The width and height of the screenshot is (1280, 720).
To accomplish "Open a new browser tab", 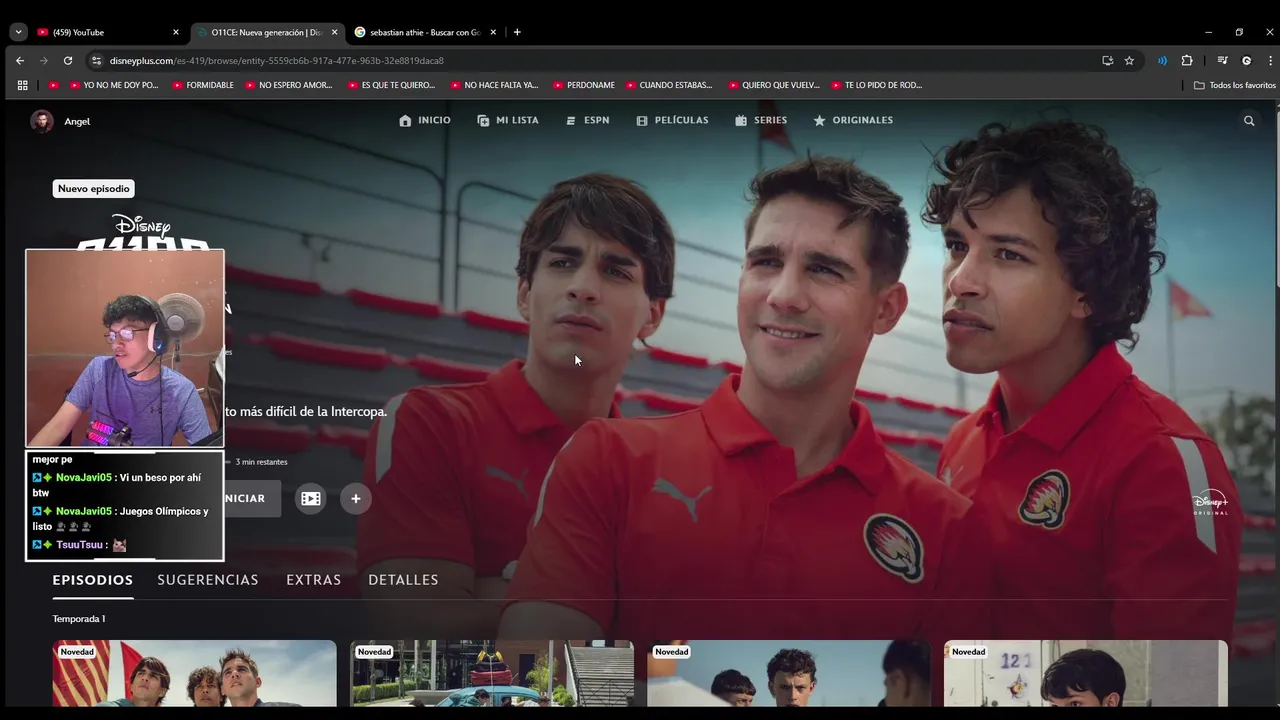I will pos(517,32).
